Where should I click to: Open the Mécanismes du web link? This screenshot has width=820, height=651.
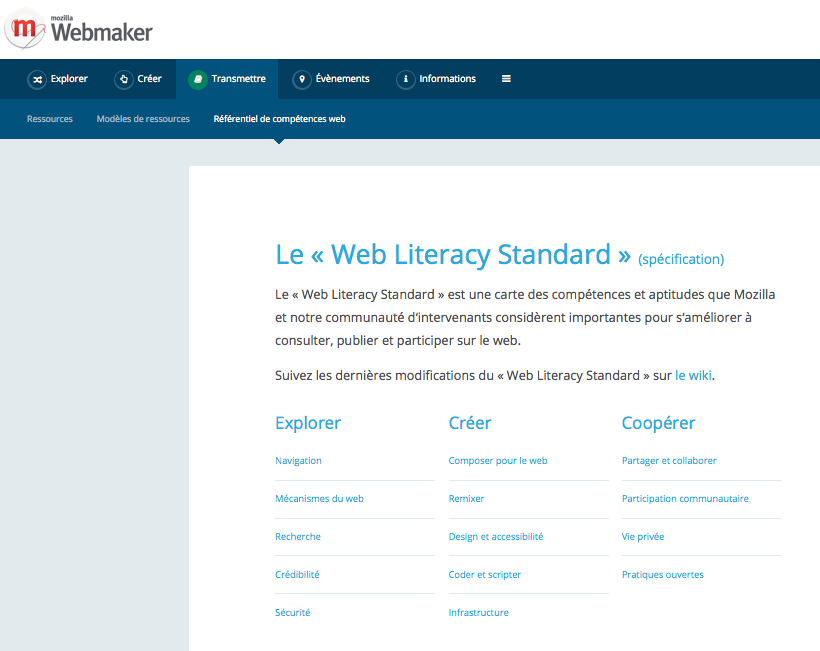[319, 498]
